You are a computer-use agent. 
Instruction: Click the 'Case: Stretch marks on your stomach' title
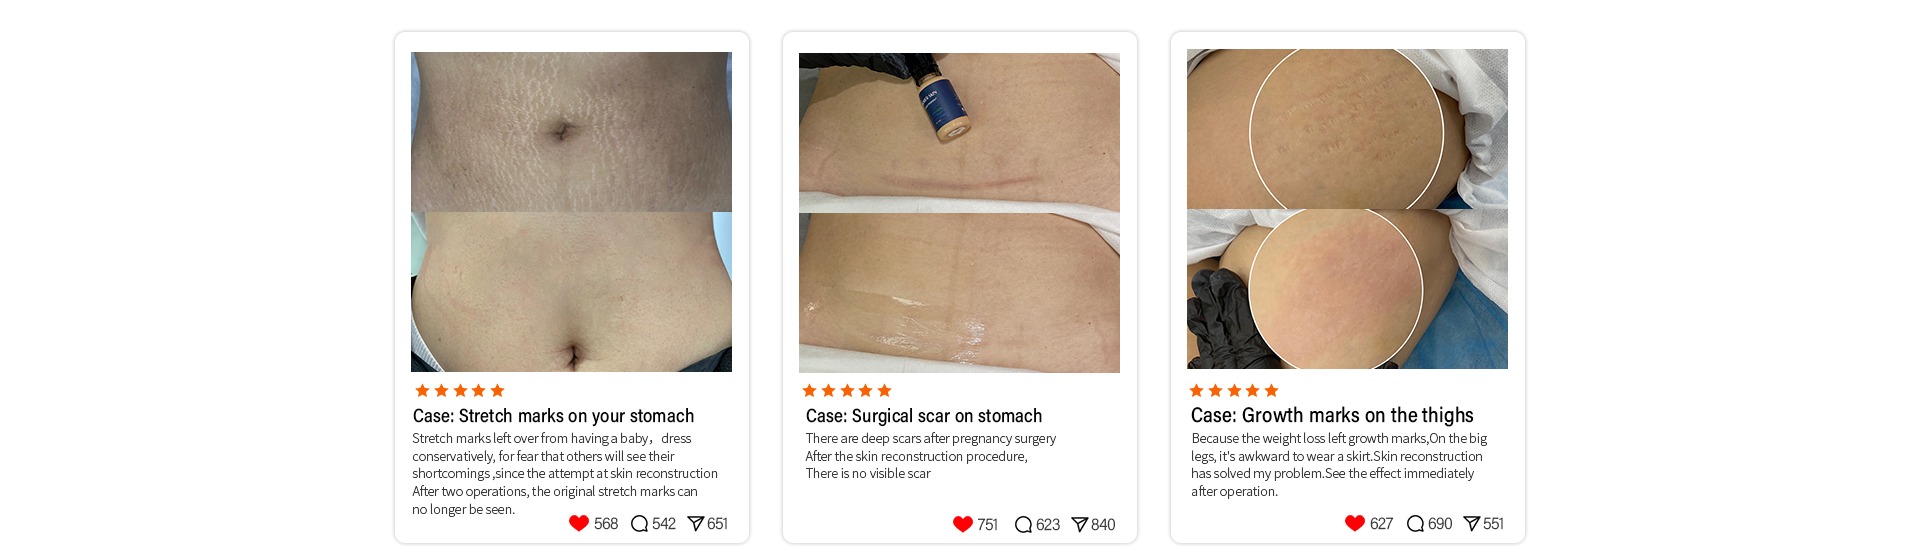pyautogui.click(x=553, y=416)
